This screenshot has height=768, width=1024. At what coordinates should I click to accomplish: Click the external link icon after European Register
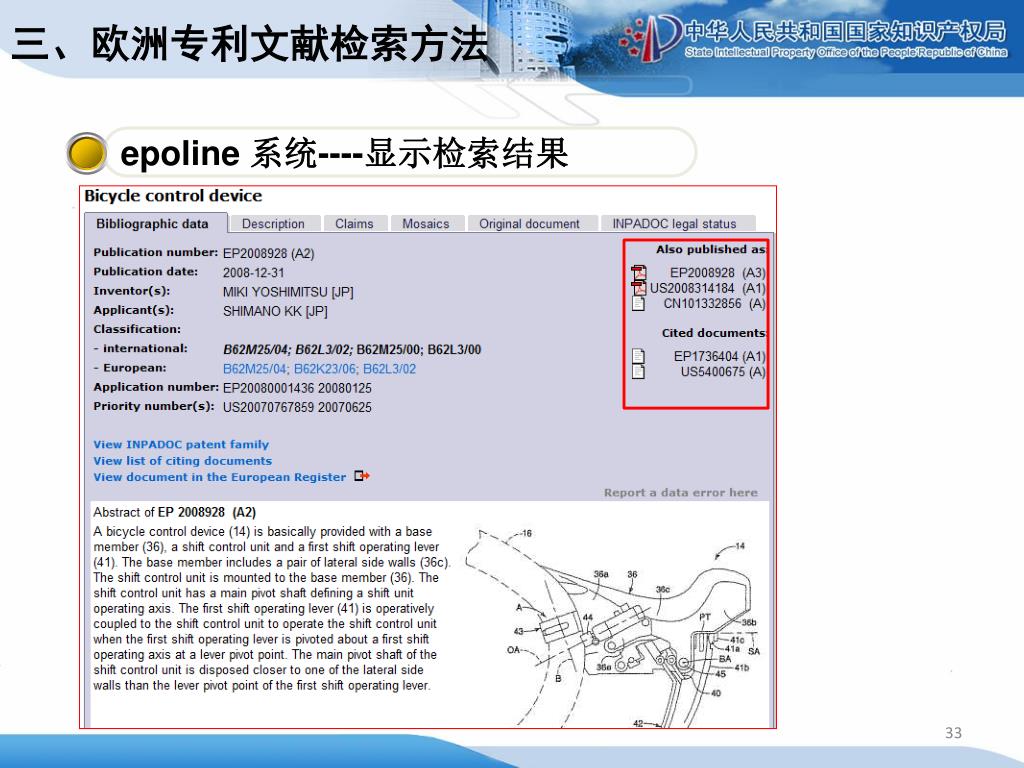click(362, 476)
